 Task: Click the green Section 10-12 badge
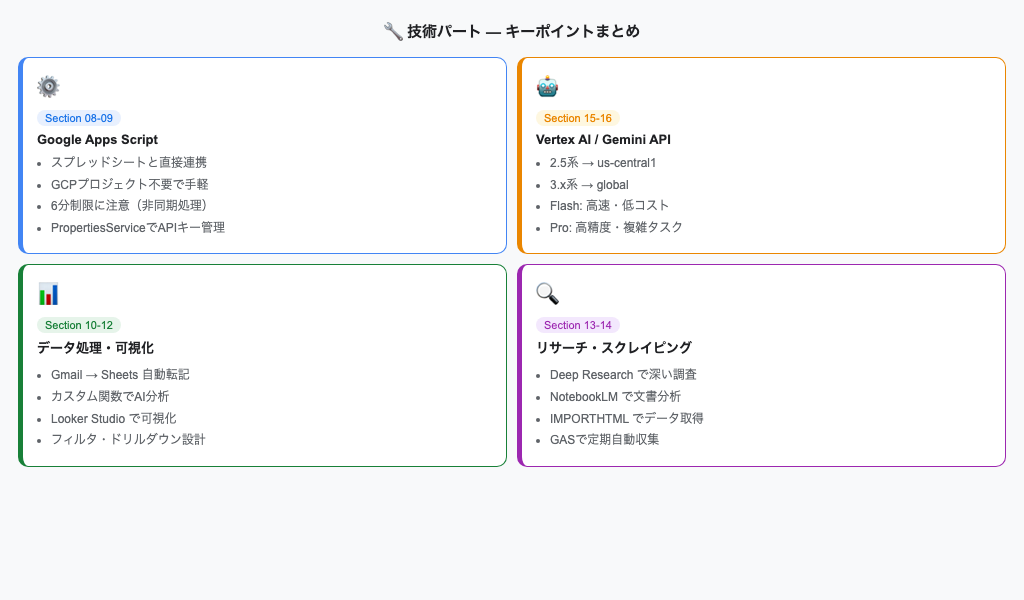coord(78,325)
